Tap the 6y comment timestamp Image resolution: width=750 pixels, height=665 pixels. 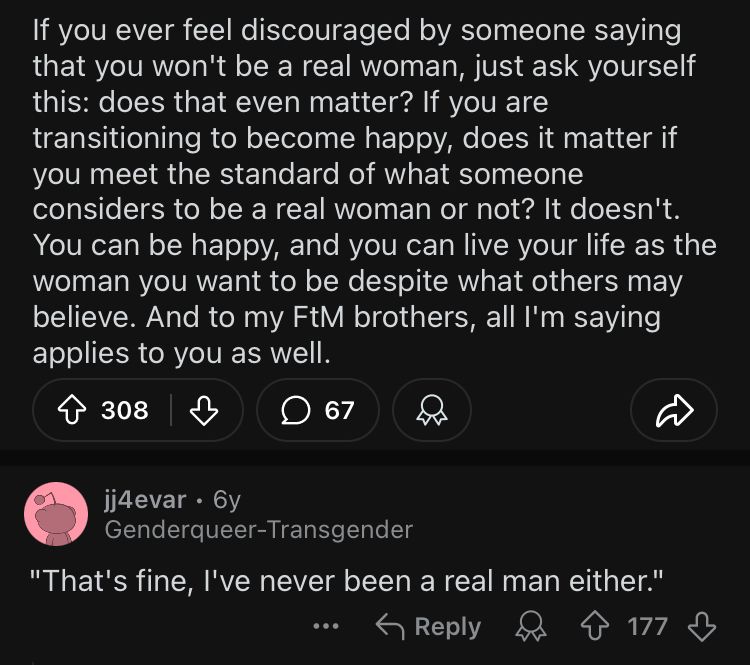point(227,500)
